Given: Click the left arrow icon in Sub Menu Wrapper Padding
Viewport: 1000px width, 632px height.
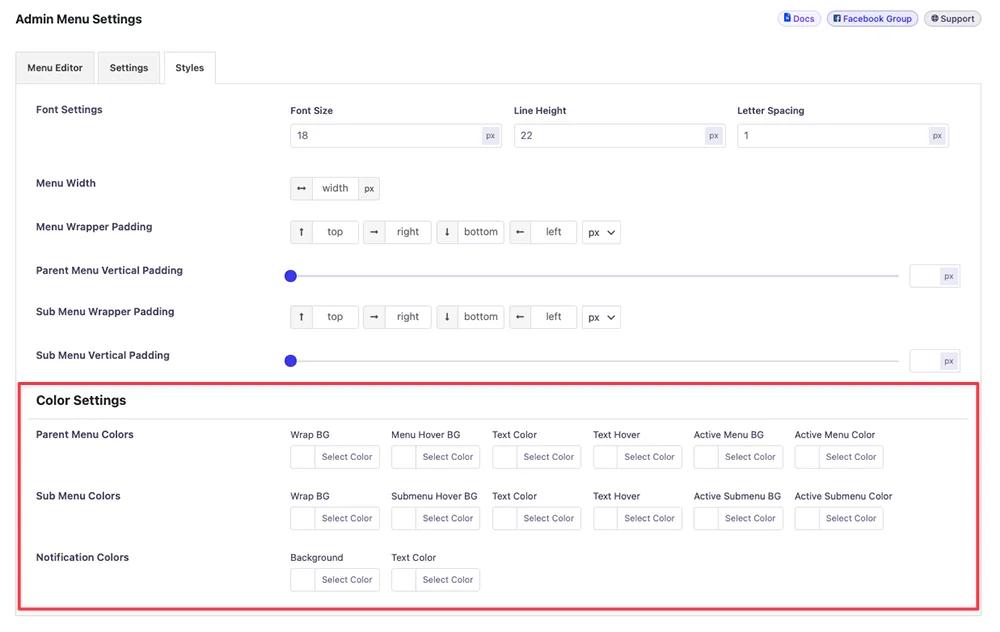Looking at the screenshot, I should click(x=520, y=317).
